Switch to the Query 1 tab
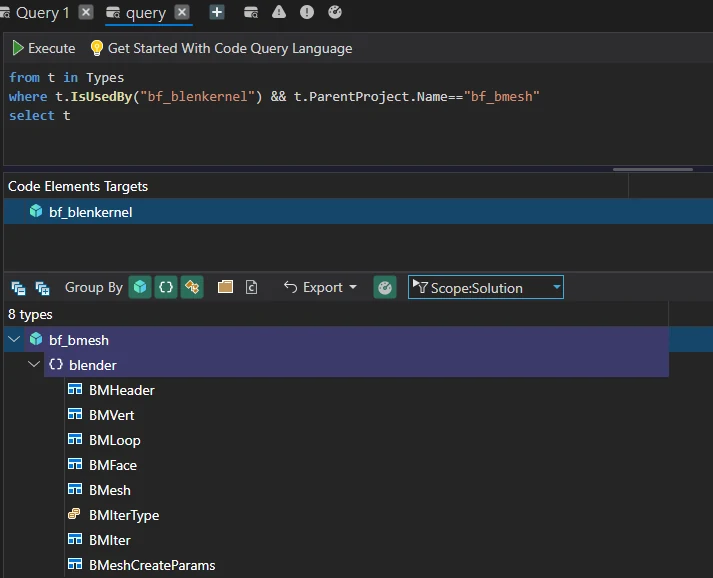 coord(42,13)
